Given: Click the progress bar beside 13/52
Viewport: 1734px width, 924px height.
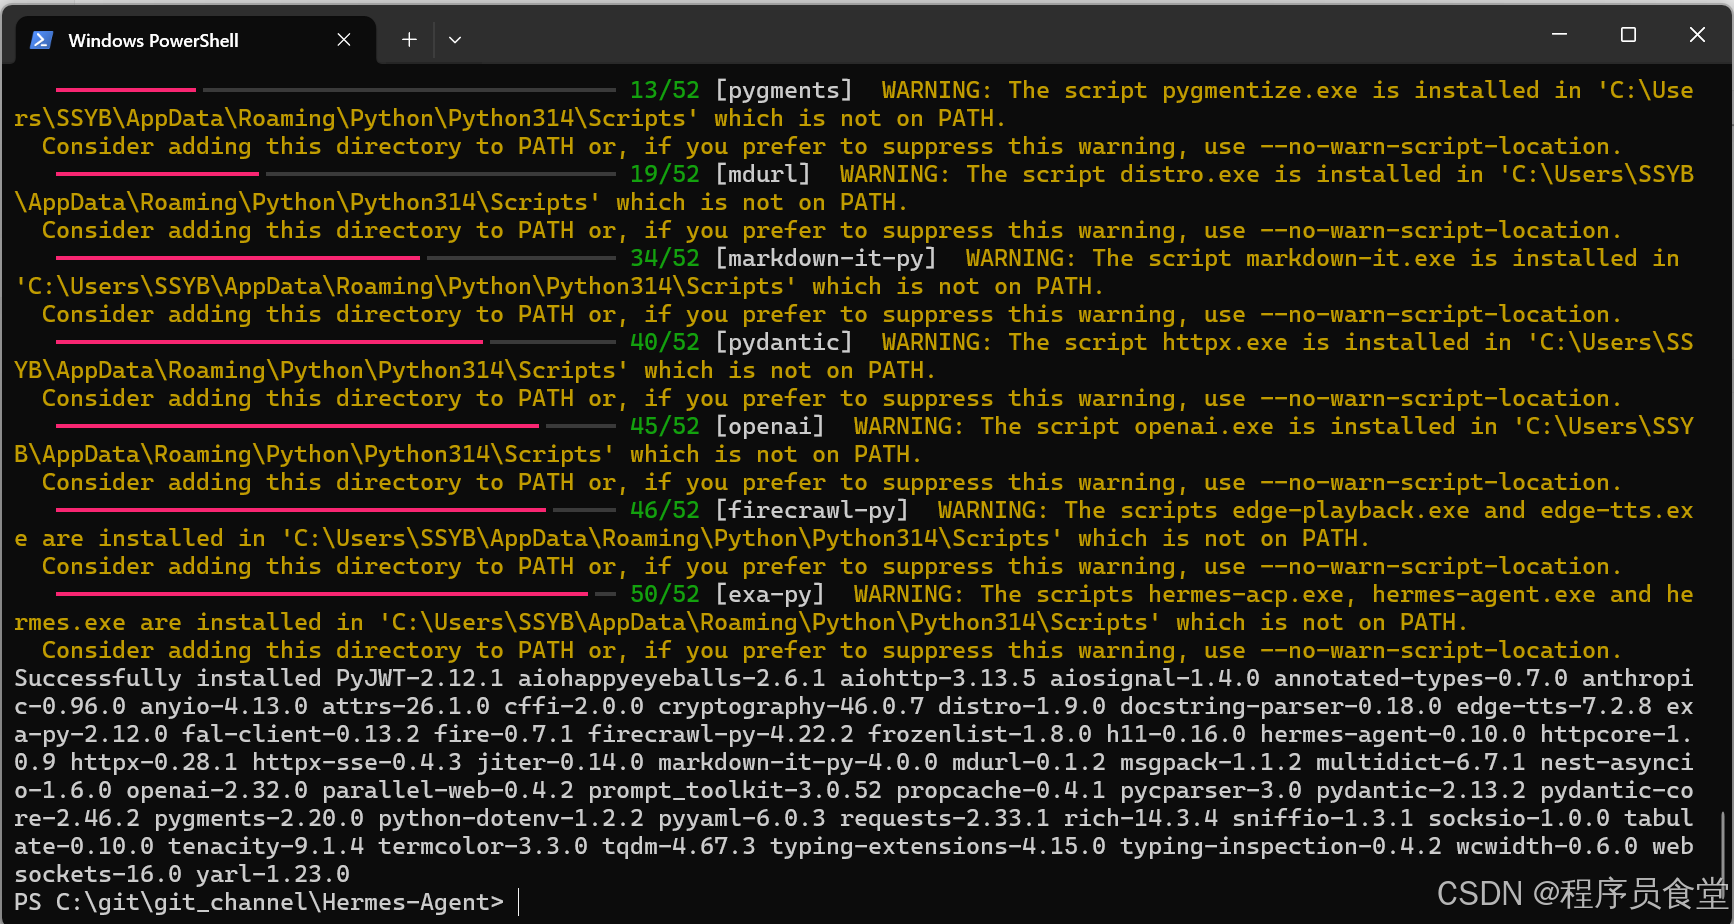Looking at the screenshot, I should (x=336, y=90).
